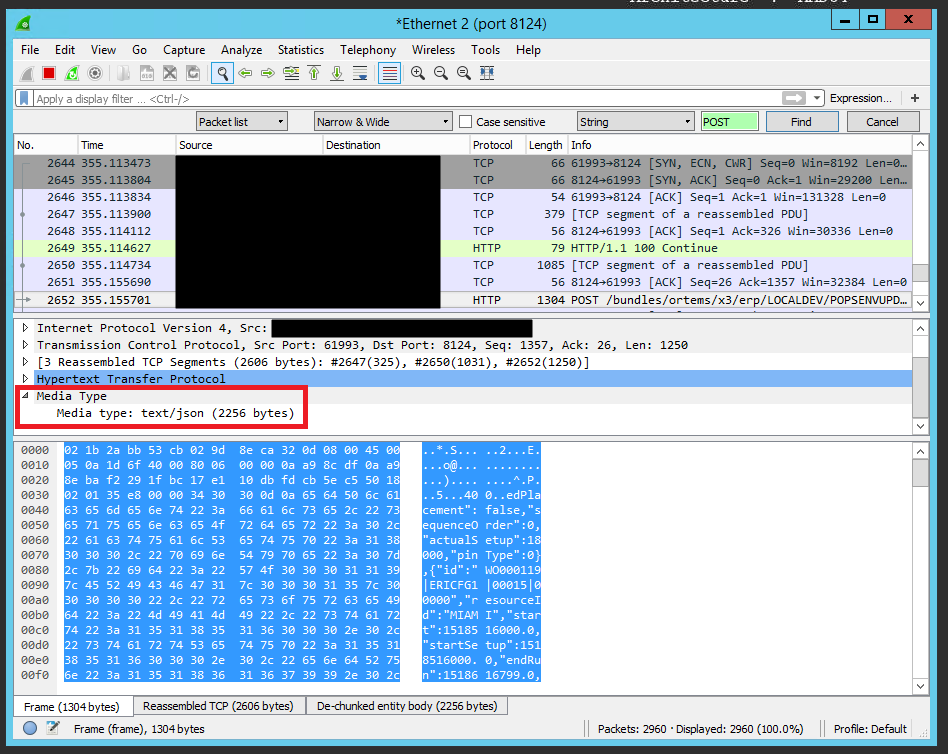Click Media type: text/json (2256 bytes) line
The image size is (948, 754).
(x=175, y=413)
